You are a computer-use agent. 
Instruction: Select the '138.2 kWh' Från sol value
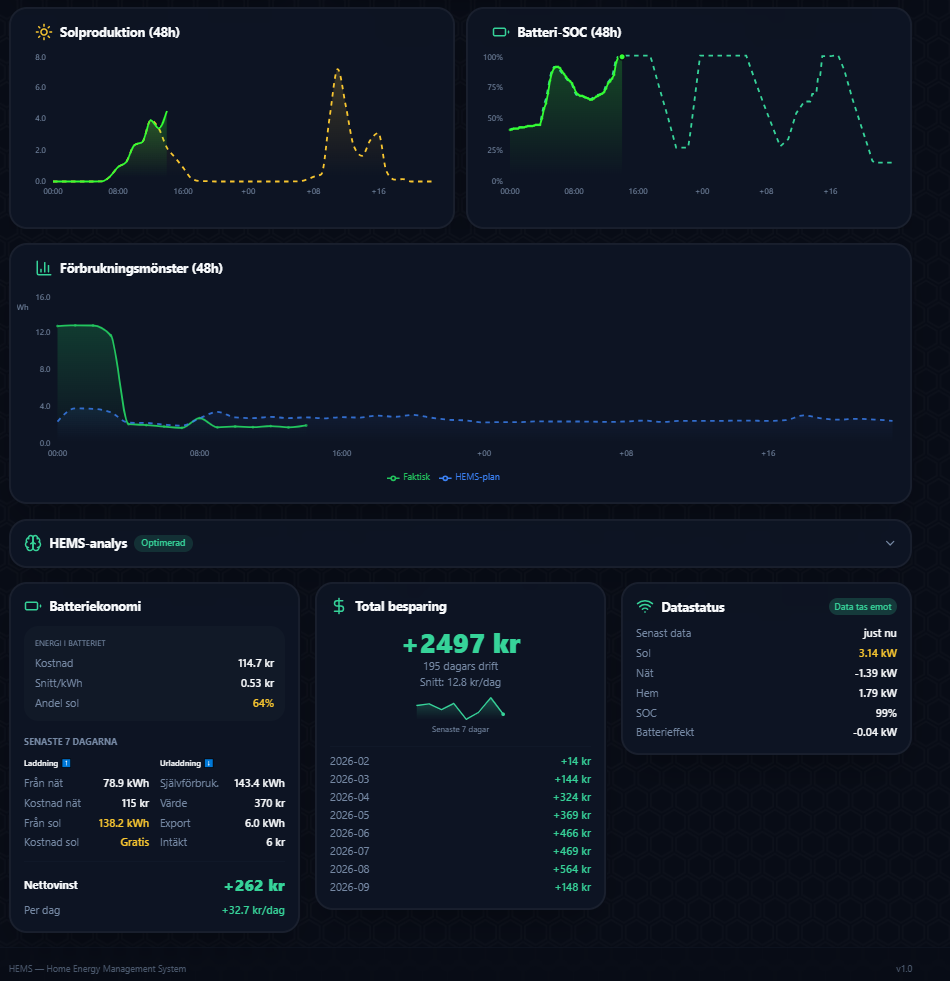tap(124, 823)
